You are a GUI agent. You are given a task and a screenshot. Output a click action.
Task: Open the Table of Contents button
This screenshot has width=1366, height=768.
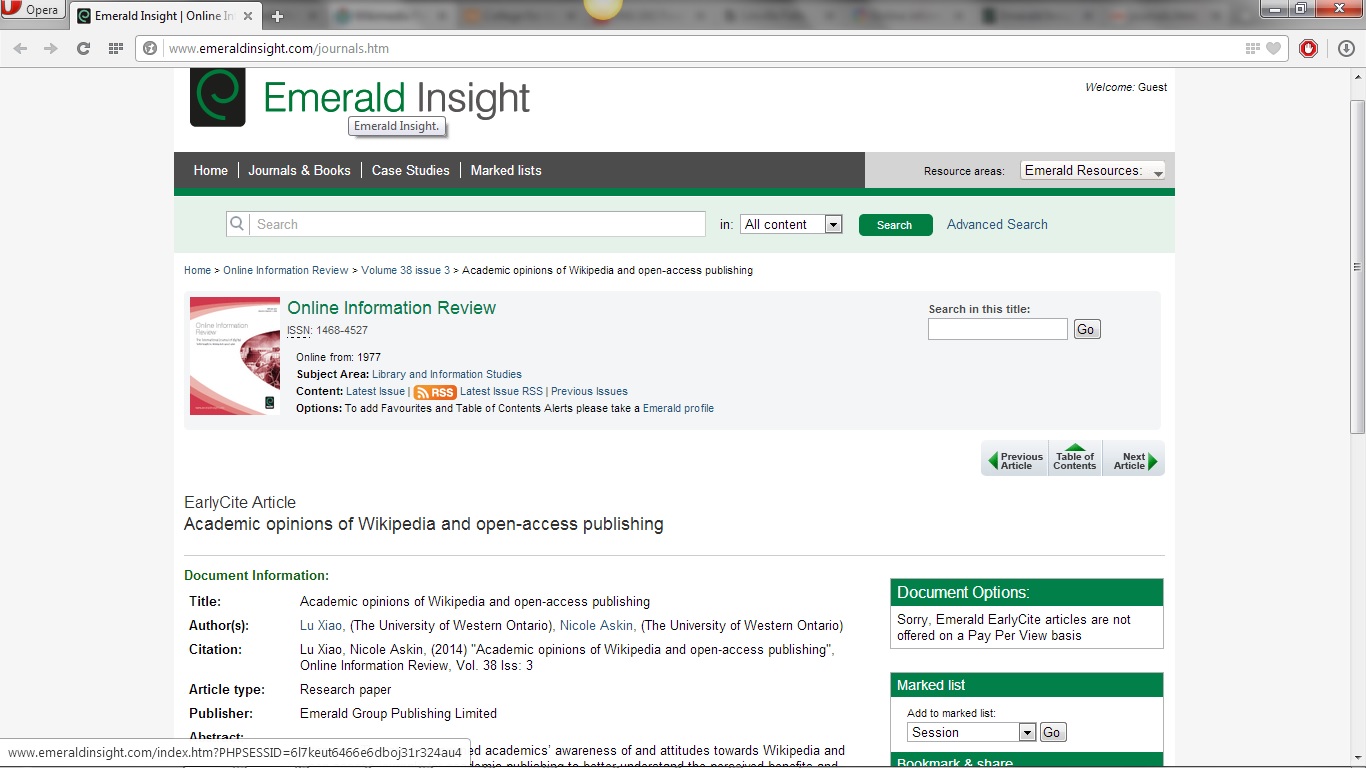1075,459
